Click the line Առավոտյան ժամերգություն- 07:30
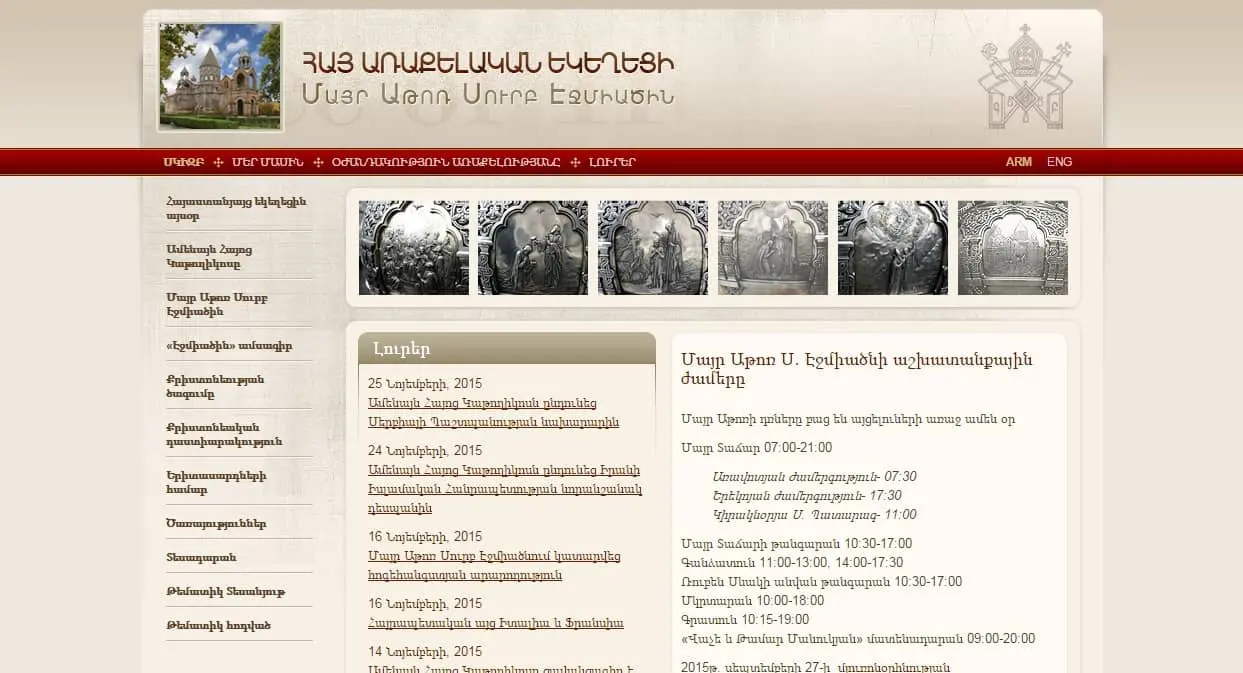The image size is (1243, 673). pyautogui.click(x=814, y=476)
